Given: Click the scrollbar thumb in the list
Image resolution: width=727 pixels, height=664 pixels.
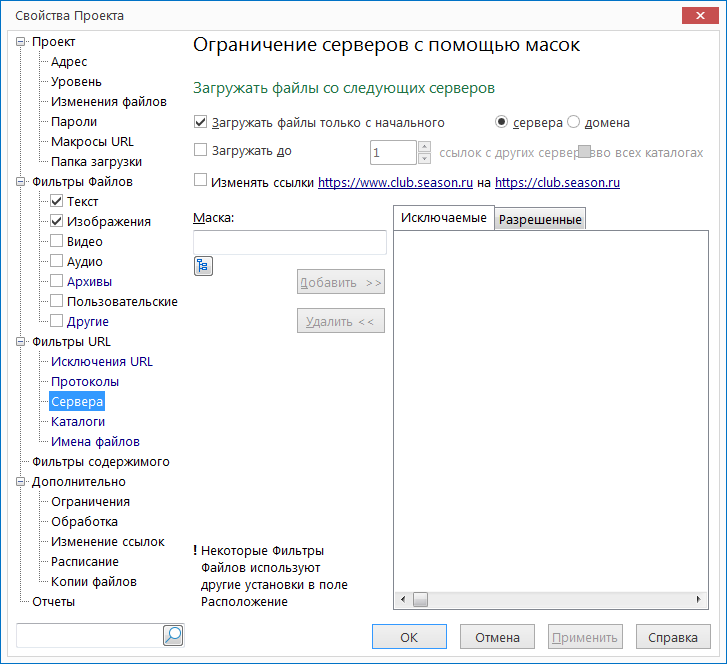Looking at the screenshot, I should tap(420, 600).
